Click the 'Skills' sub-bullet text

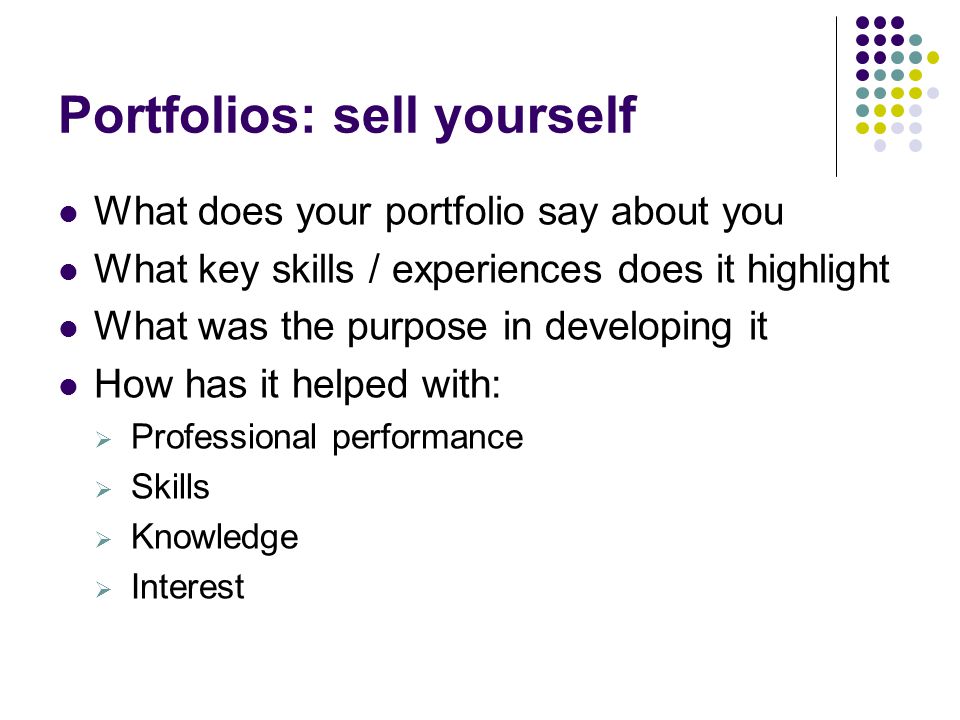click(170, 487)
